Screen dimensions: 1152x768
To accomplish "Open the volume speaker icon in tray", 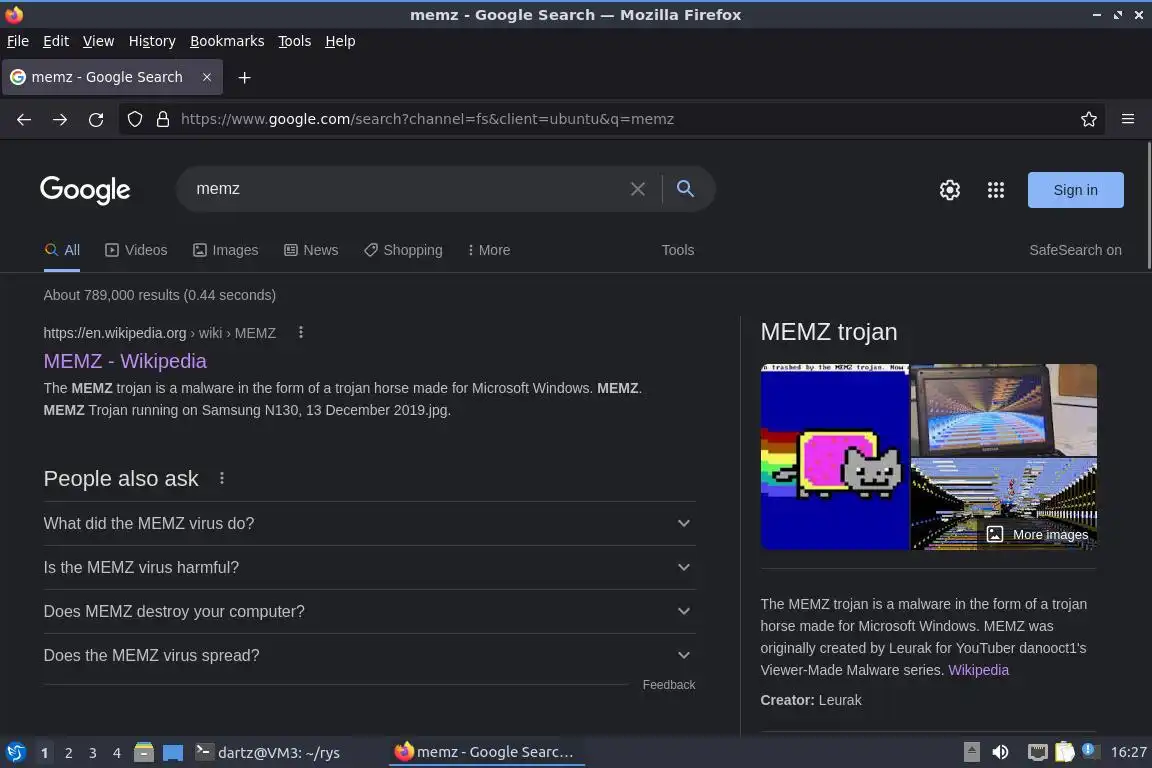I will (x=1000, y=752).
